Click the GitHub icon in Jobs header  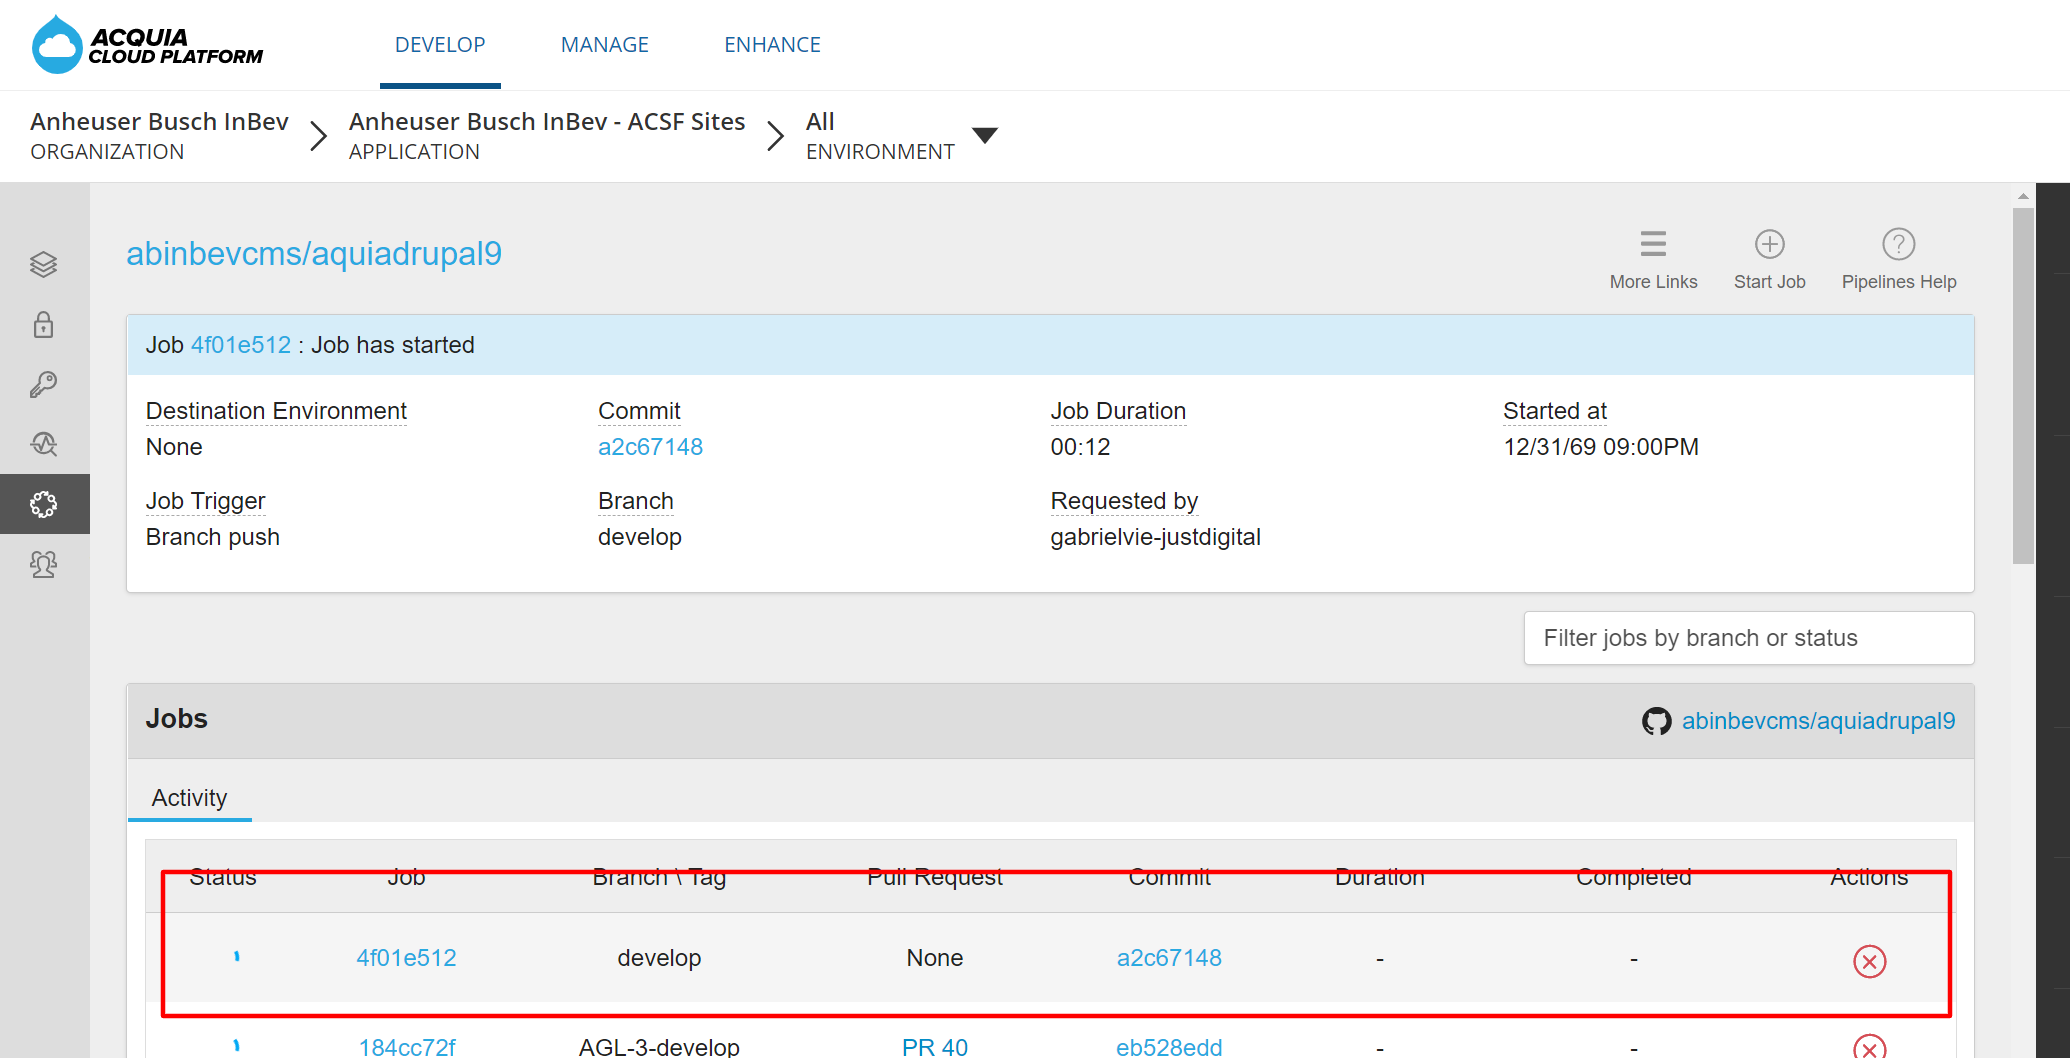tap(1656, 721)
